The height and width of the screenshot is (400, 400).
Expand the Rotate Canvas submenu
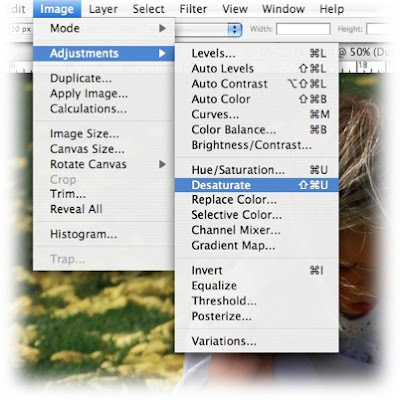click(x=104, y=164)
